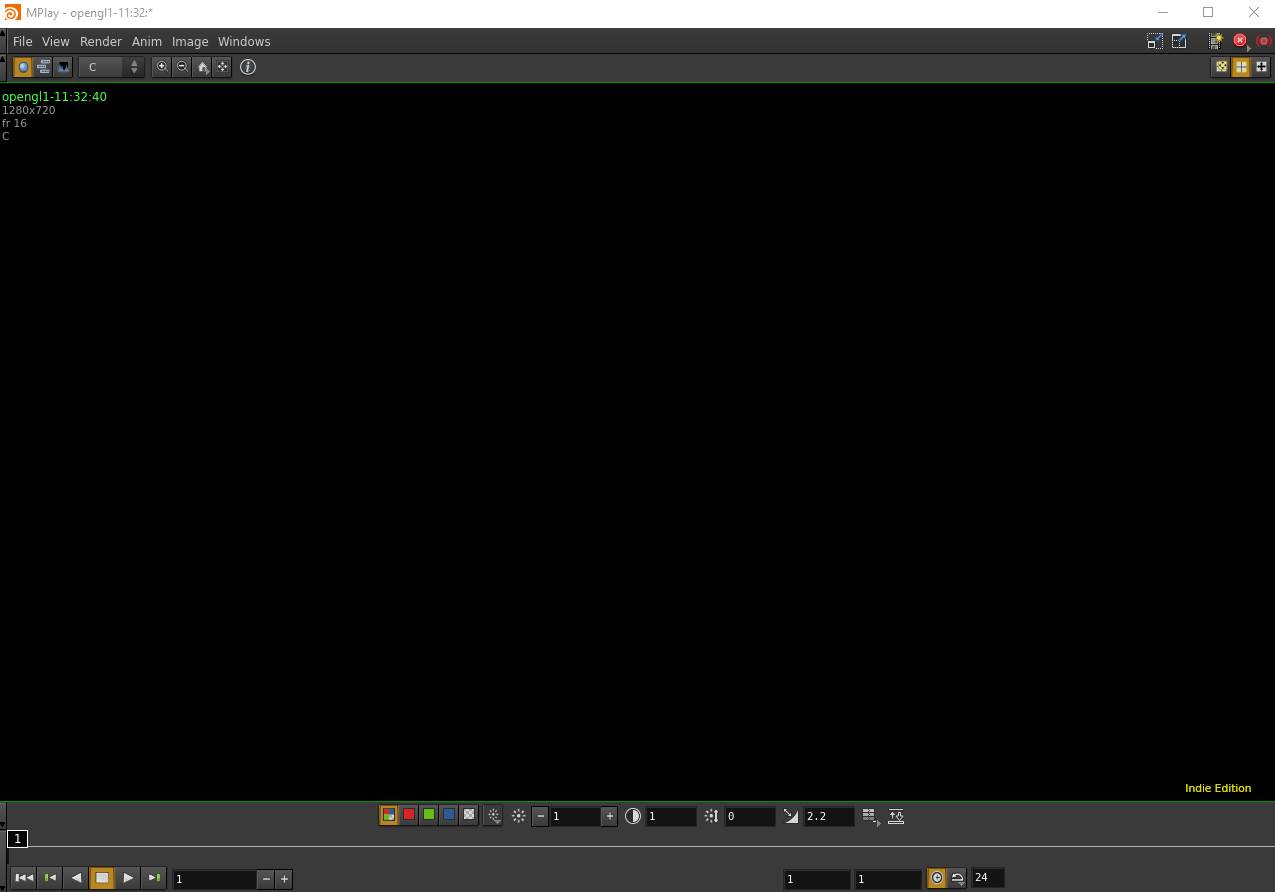Increase brightness with the plus button
This screenshot has width=1275, height=892.
coord(609,816)
